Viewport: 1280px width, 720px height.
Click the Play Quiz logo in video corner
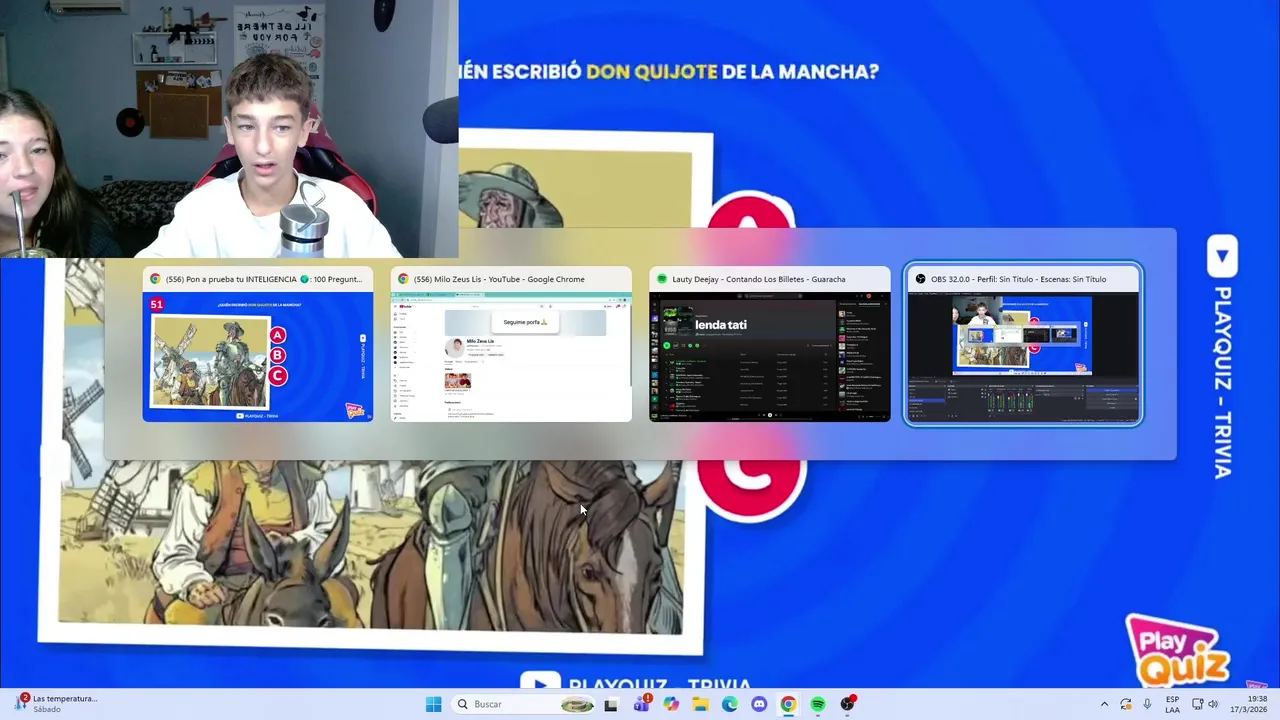pos(1178,650)
